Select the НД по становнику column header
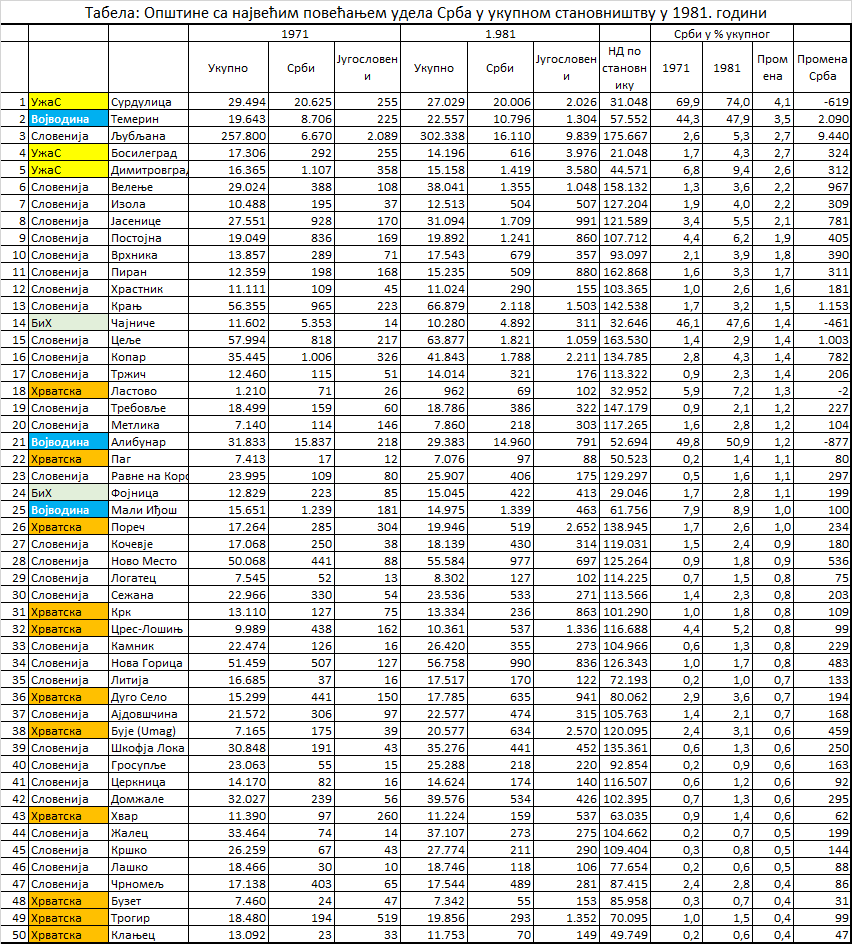 click(x=626, y=67)
